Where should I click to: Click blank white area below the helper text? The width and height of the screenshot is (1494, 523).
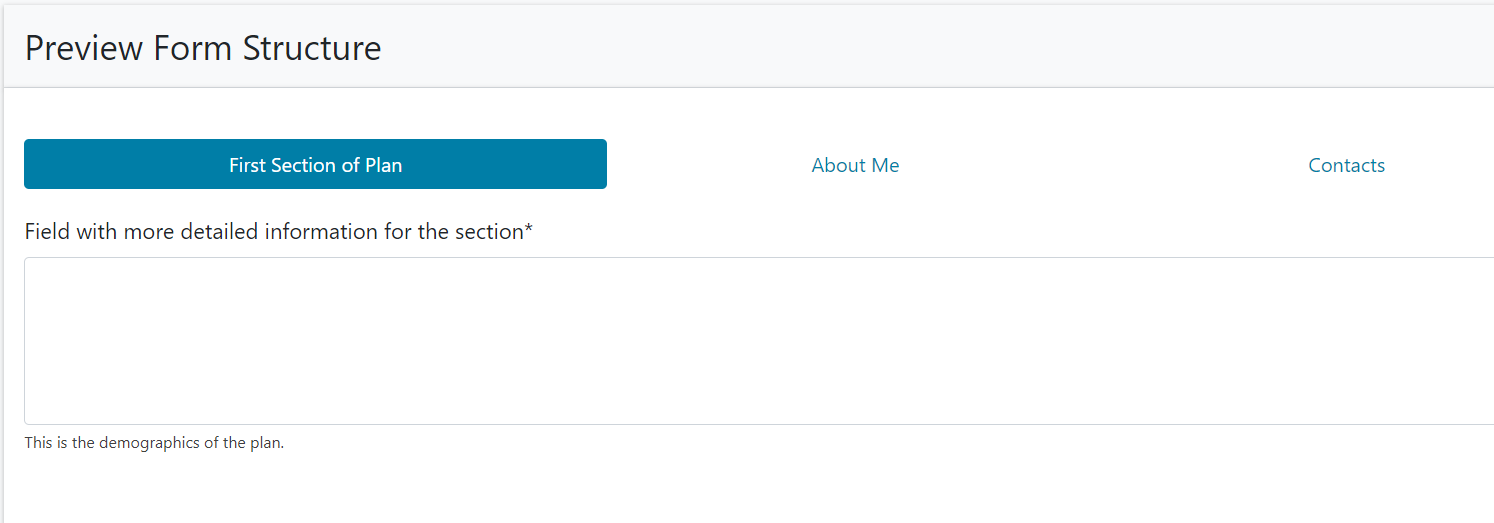point(700,490)
